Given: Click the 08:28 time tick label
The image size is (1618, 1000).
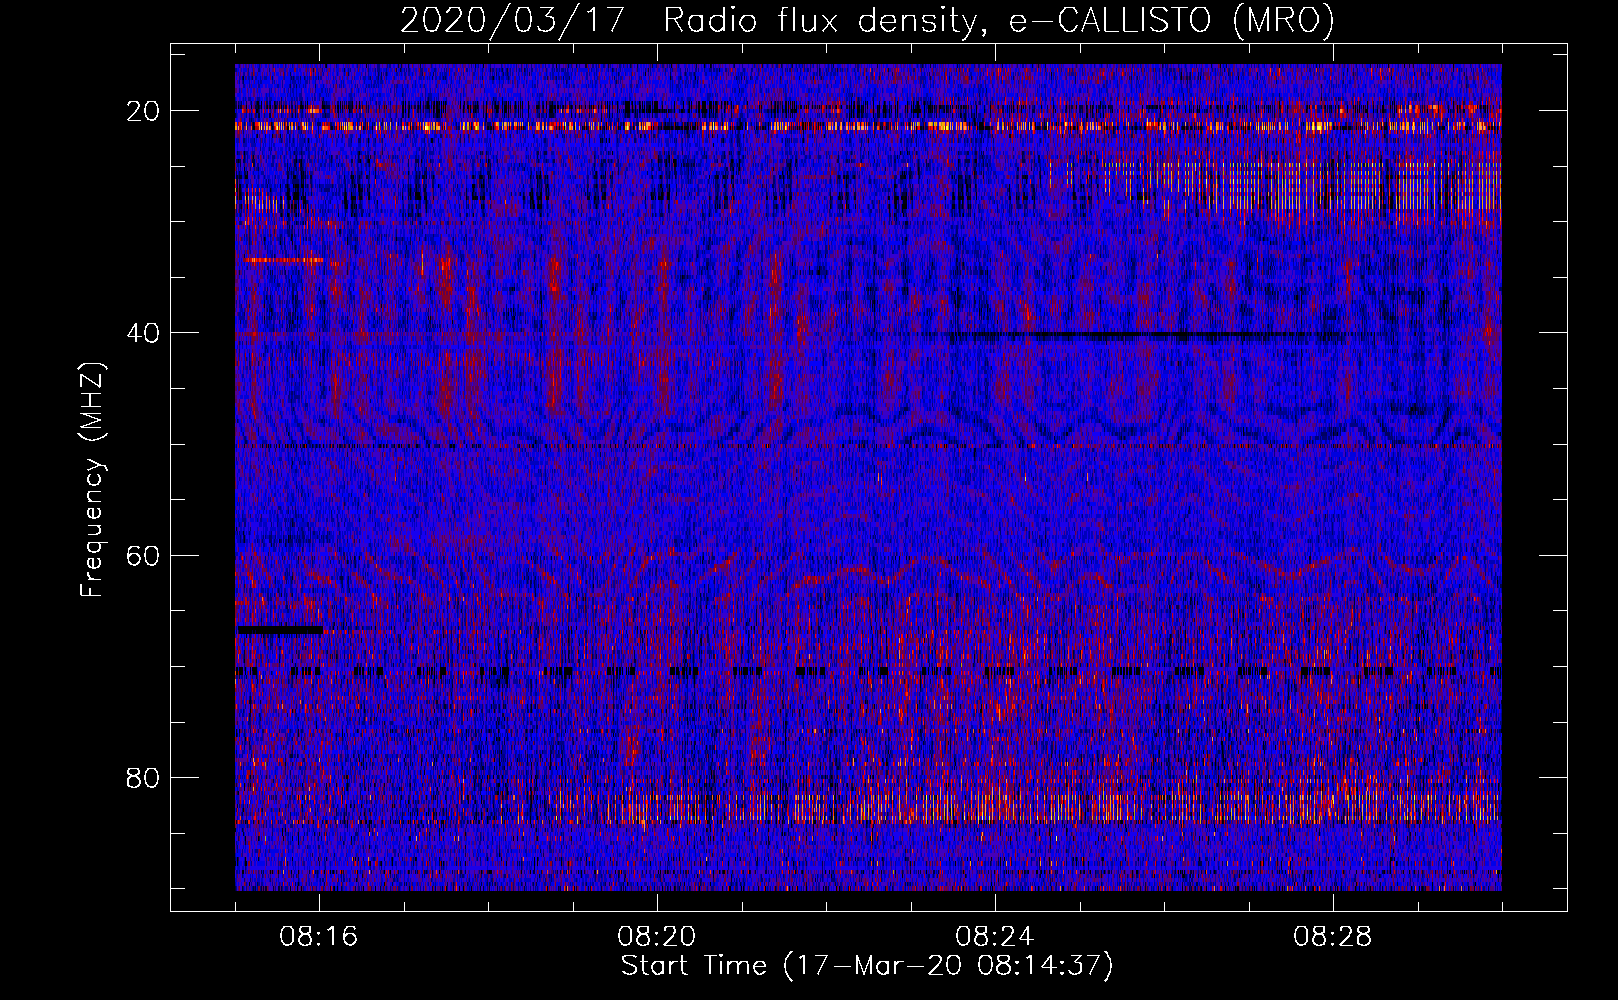Looking at the screenshot, I should point(1333,937).
